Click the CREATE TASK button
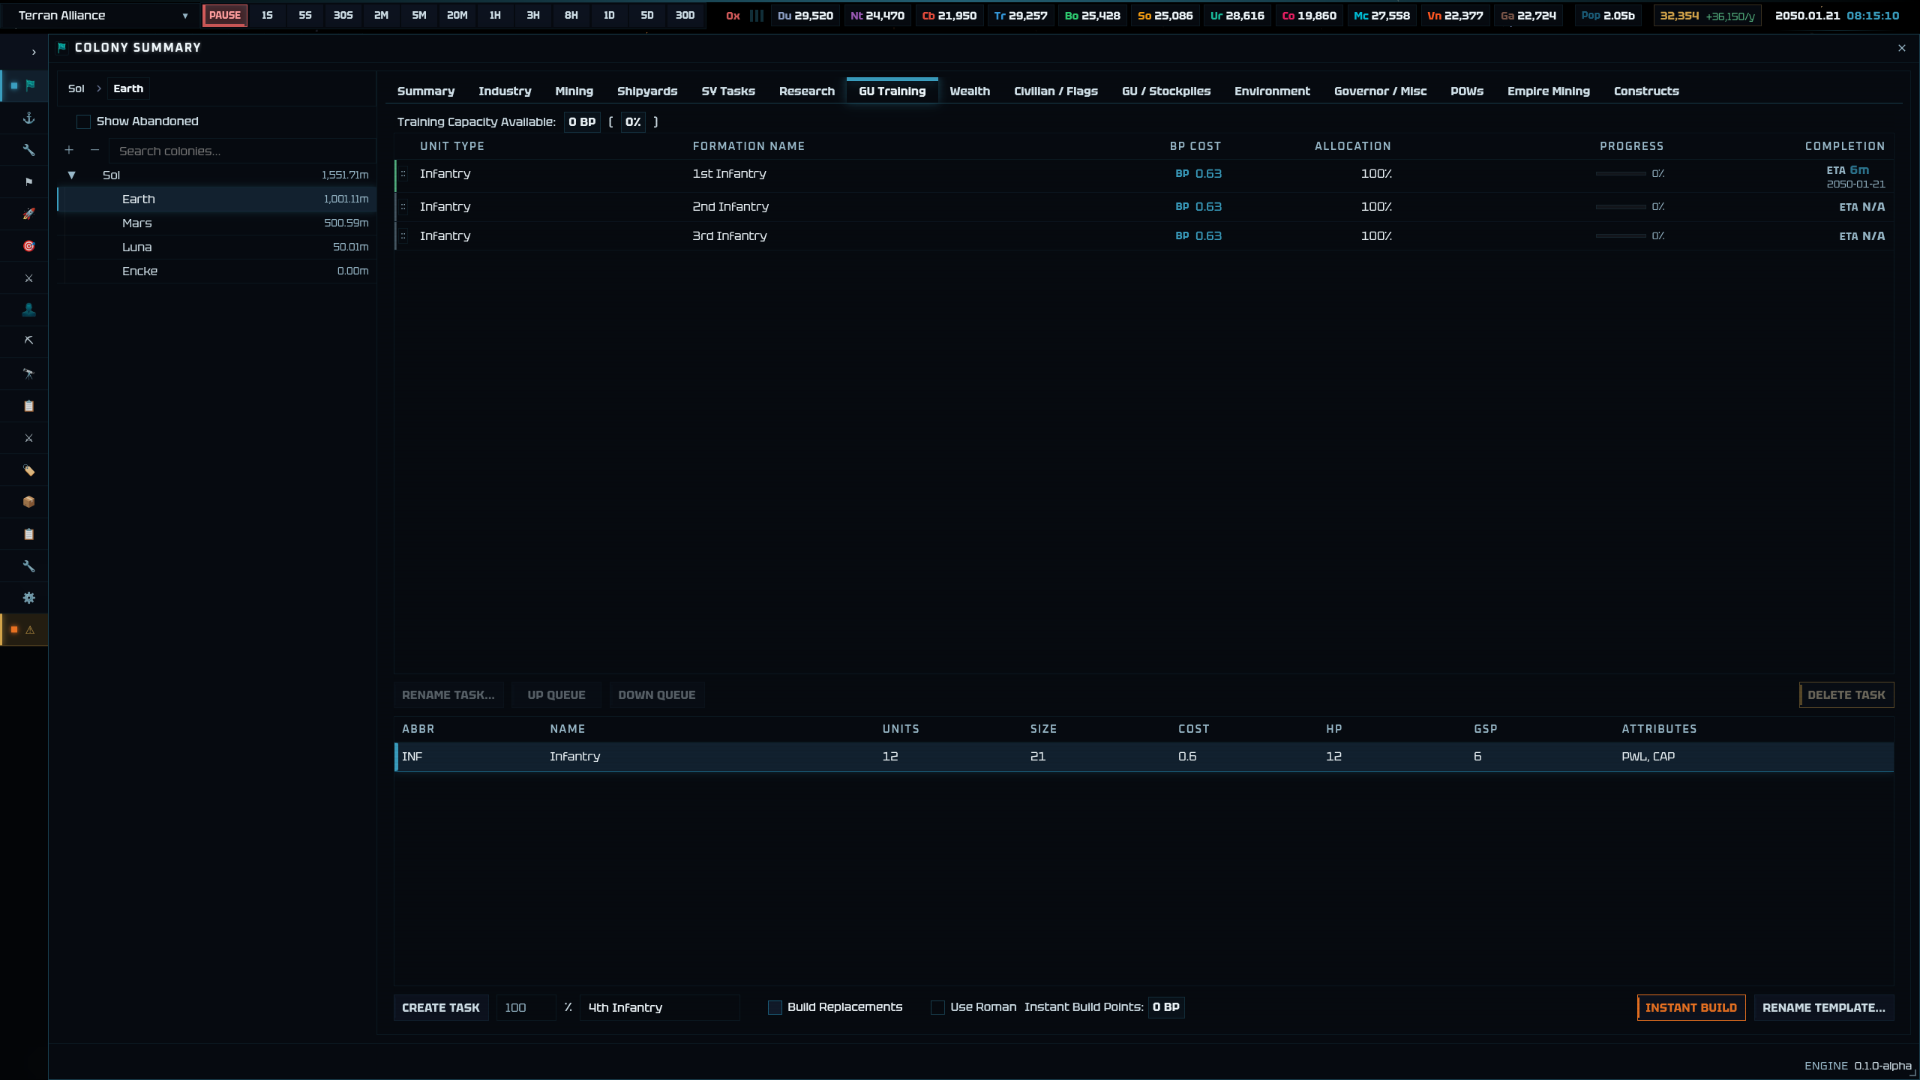This screenshot has width=1920, height=1080. tap(441, 1008)
